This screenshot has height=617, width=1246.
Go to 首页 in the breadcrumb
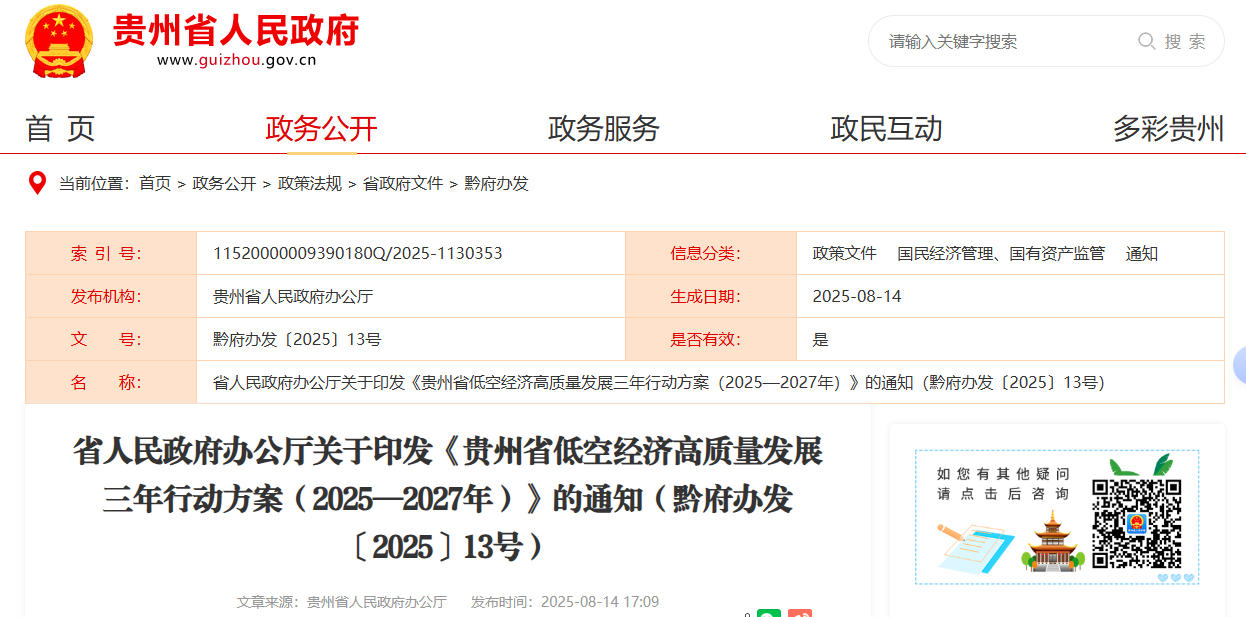point(155,184)
